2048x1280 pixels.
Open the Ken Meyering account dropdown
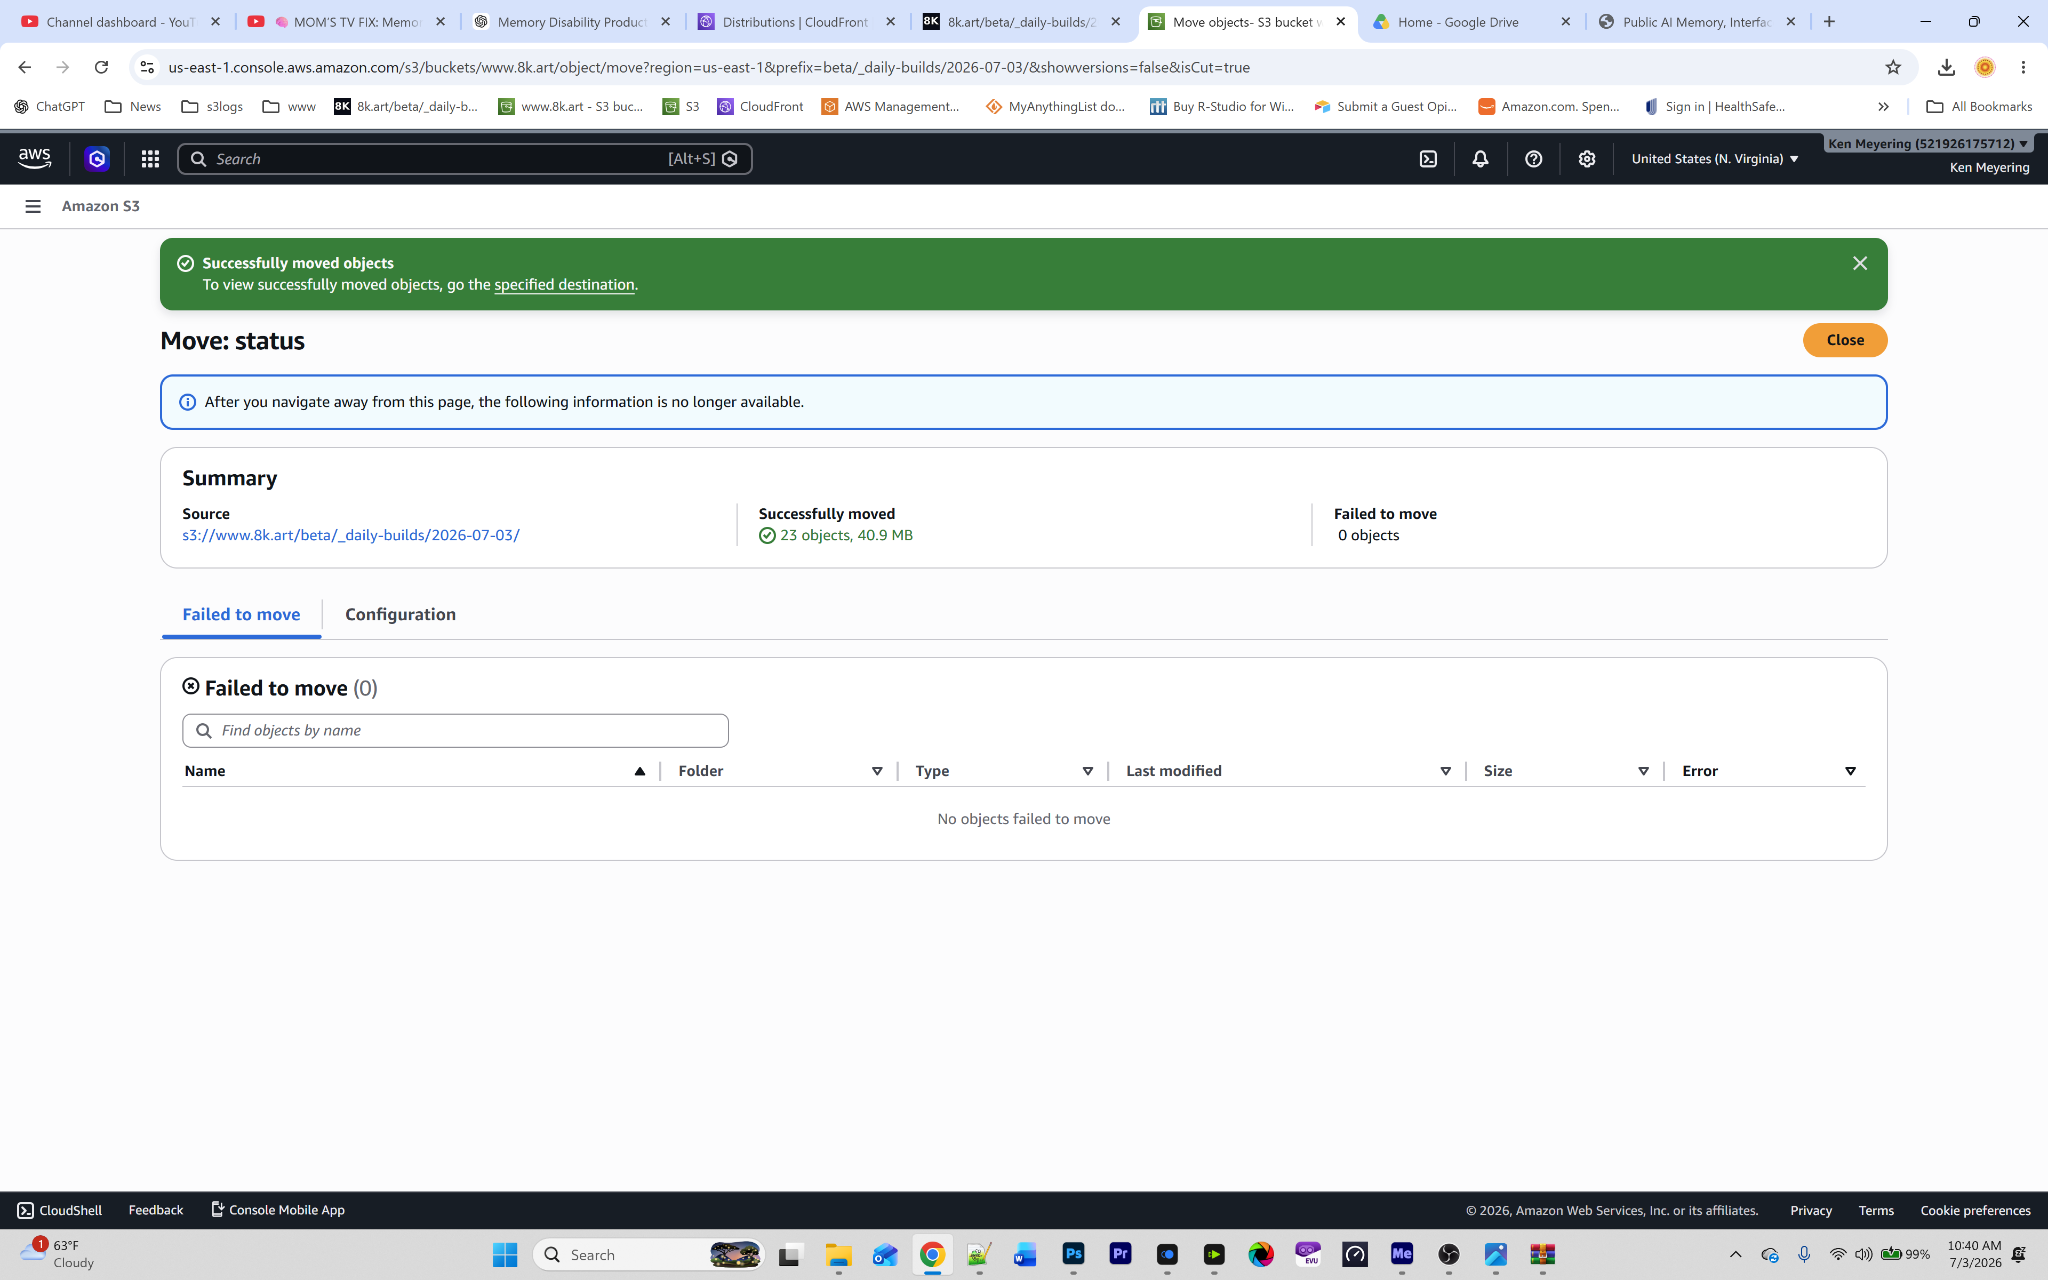tap(1927, 144)
